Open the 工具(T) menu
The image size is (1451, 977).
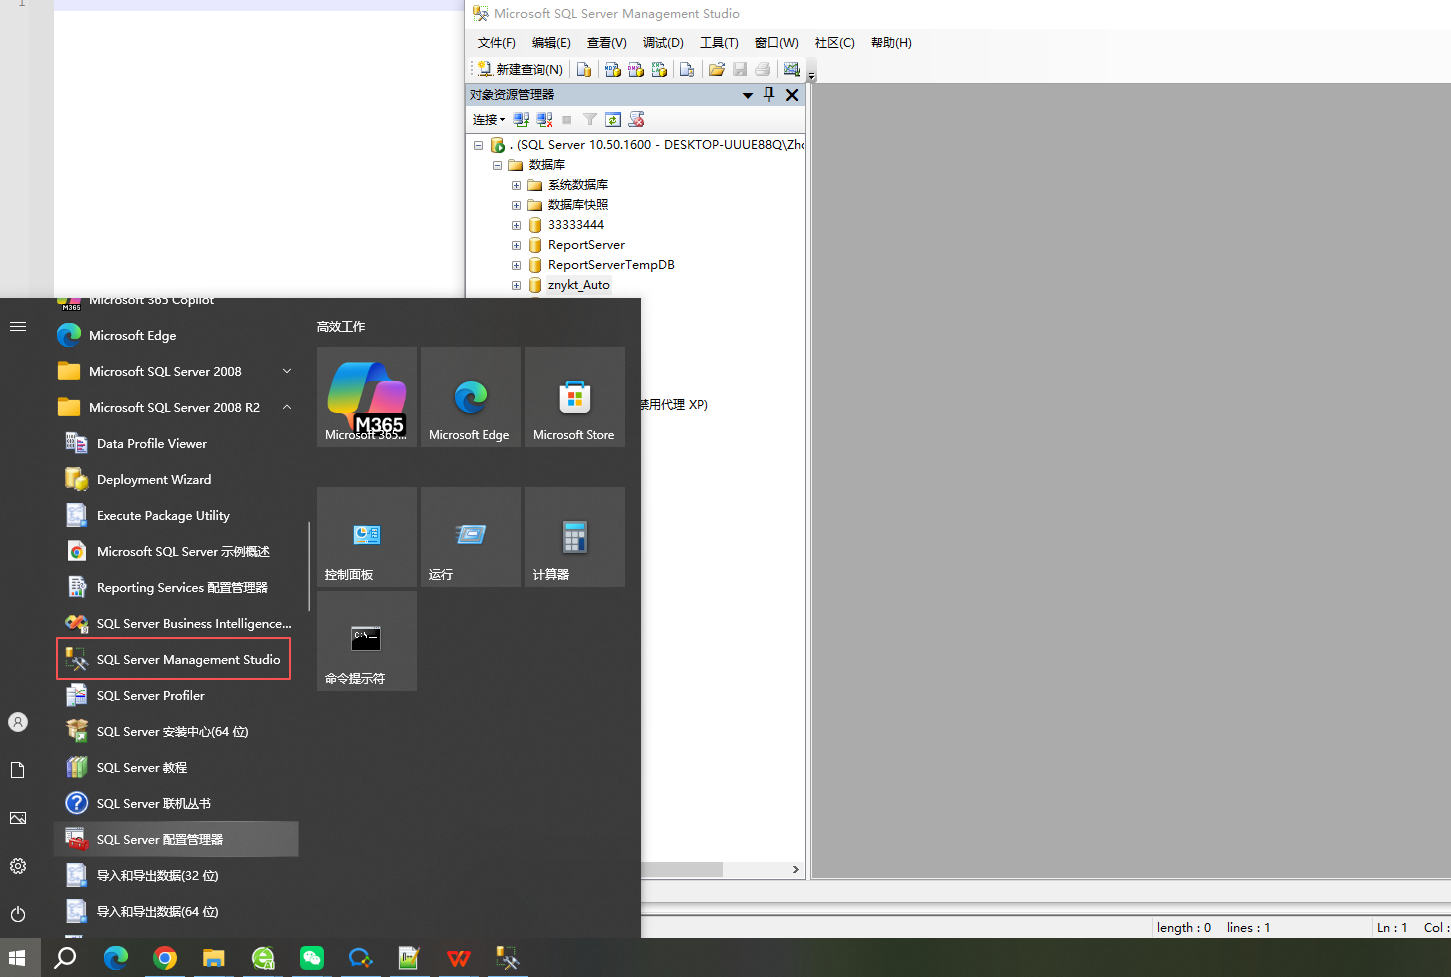(719, 43)
